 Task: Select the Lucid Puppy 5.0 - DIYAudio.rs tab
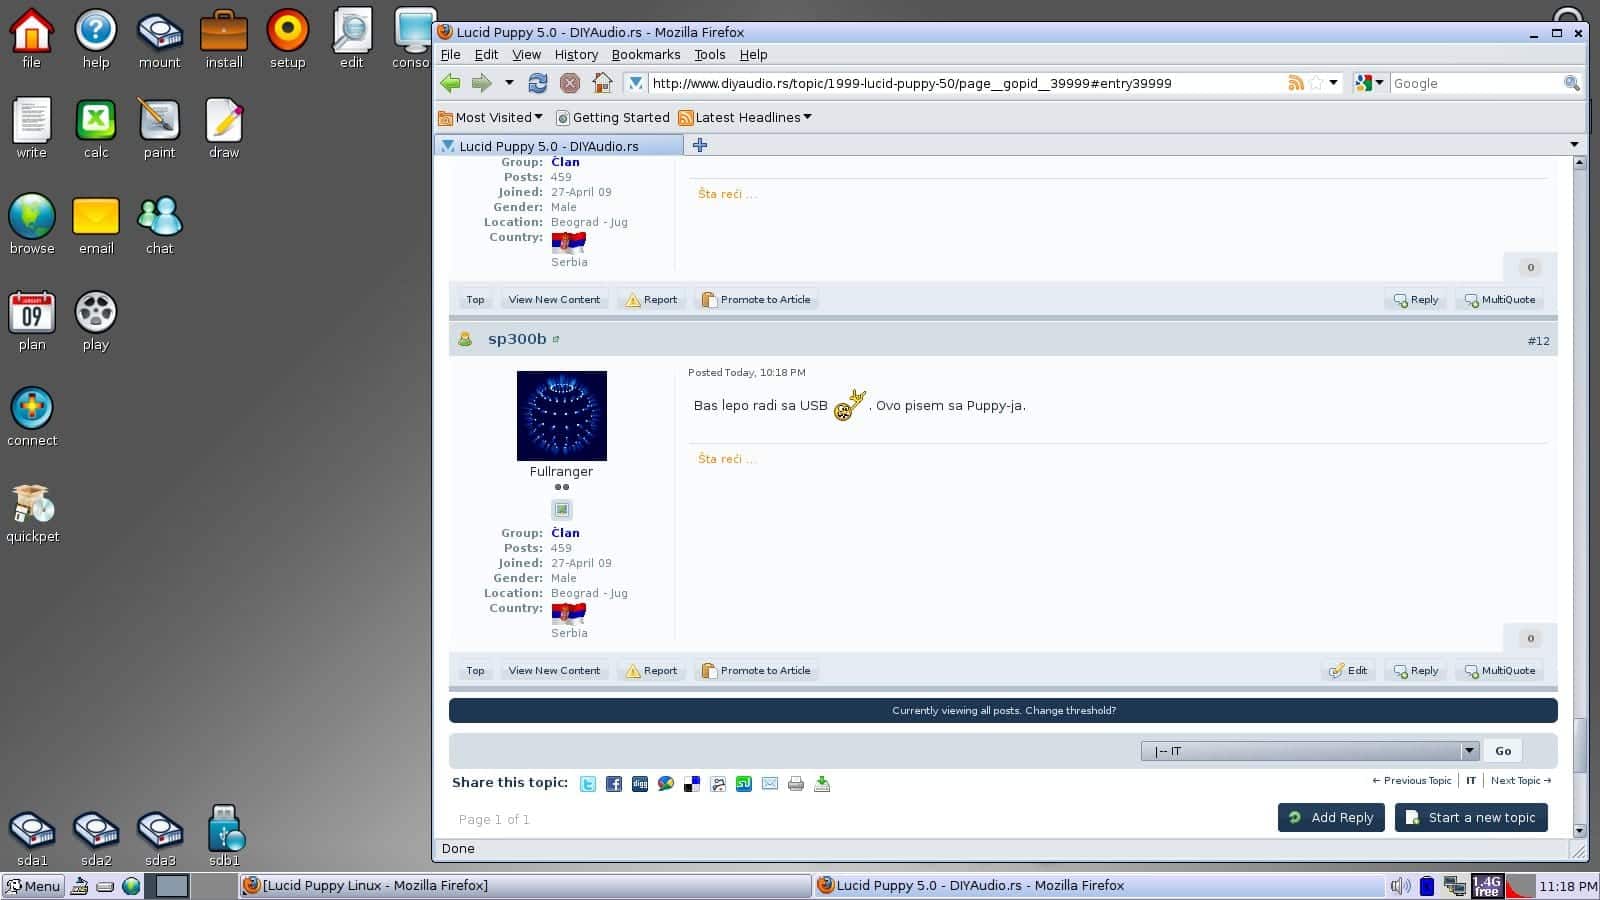pyautogui.click(x=558, y=146)
